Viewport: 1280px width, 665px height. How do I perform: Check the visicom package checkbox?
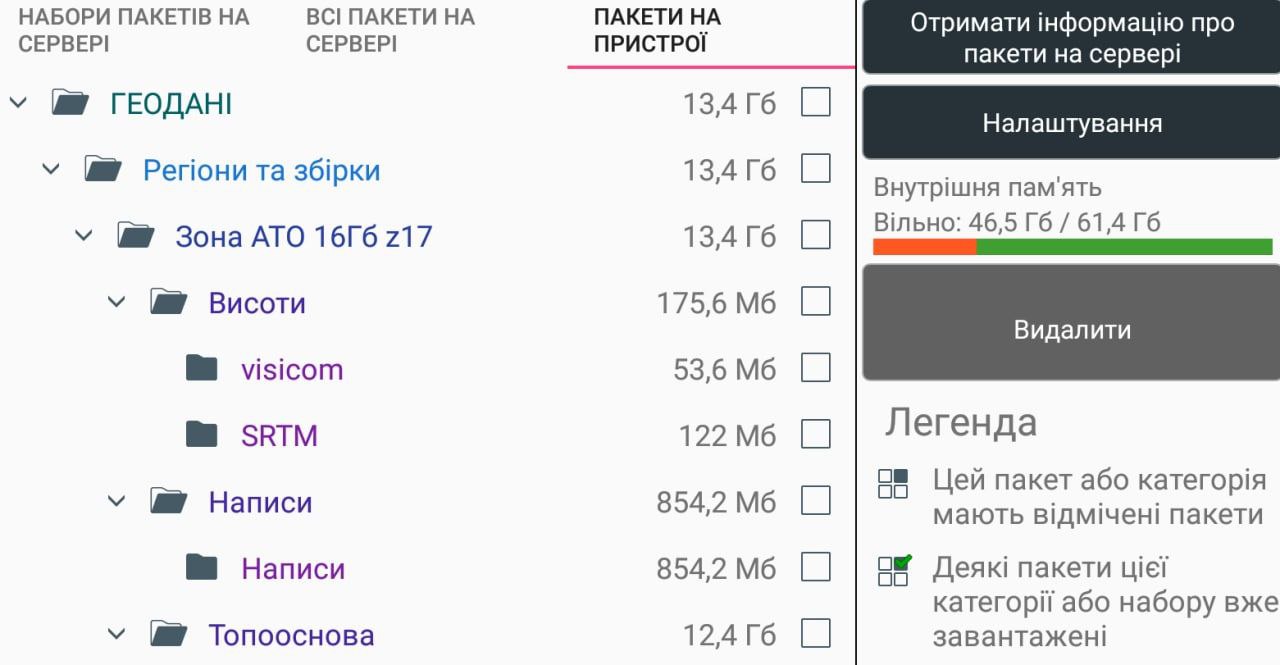click(816, 368)
